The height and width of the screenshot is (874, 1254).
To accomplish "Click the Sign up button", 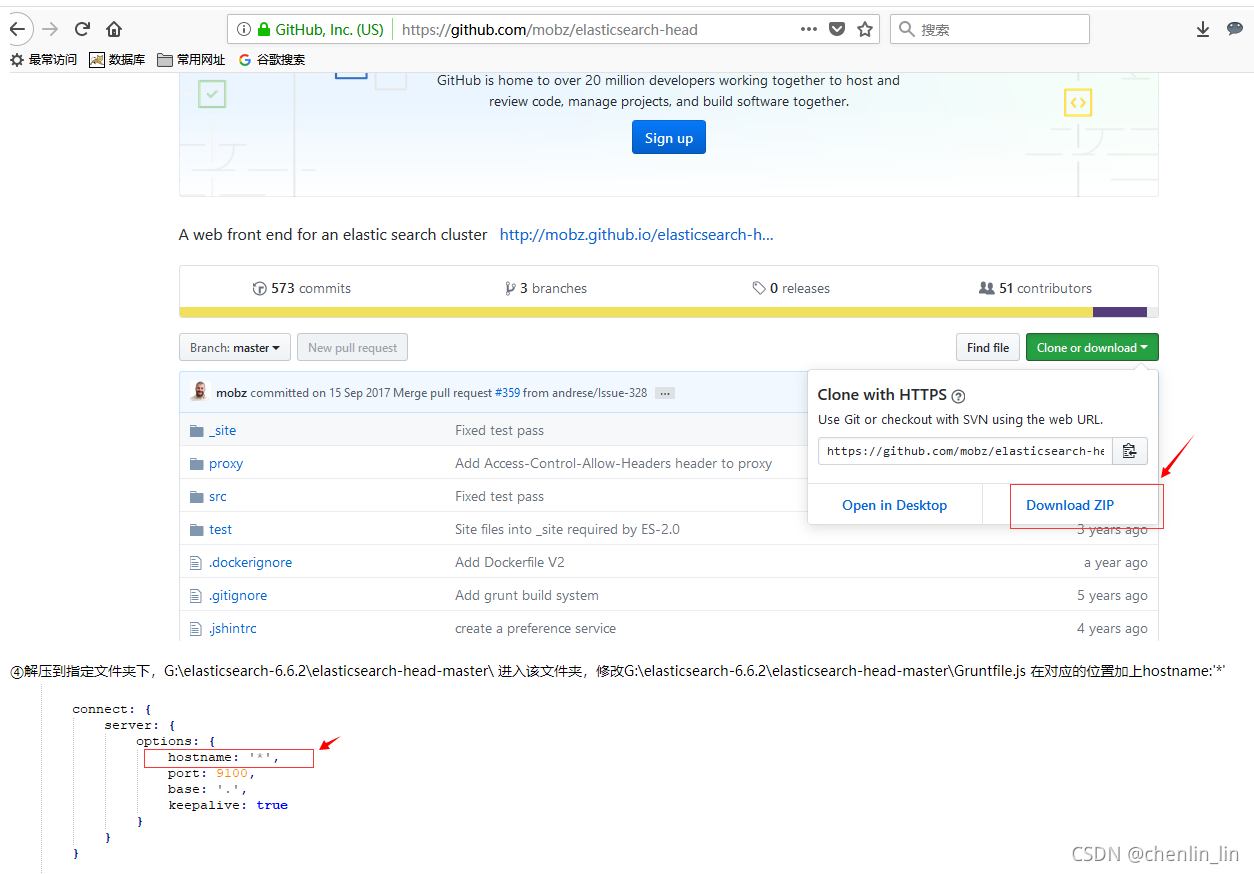I will pyautogui.click(x=669, y=138).
